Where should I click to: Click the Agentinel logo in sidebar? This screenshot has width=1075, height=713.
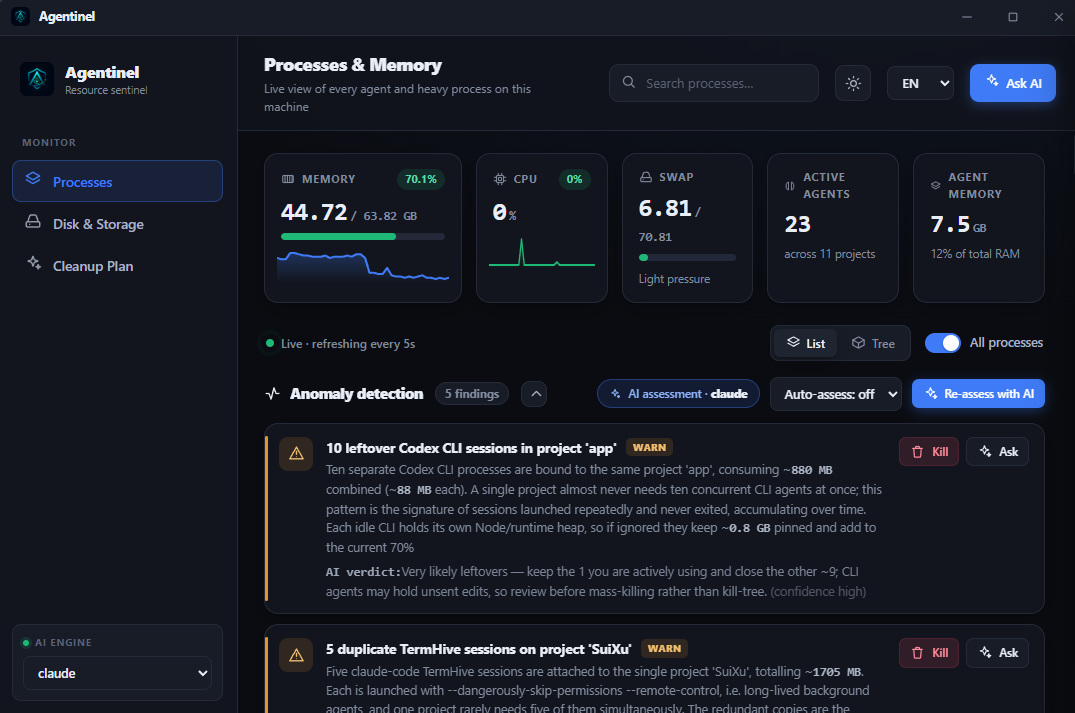[x=37, y=80]
